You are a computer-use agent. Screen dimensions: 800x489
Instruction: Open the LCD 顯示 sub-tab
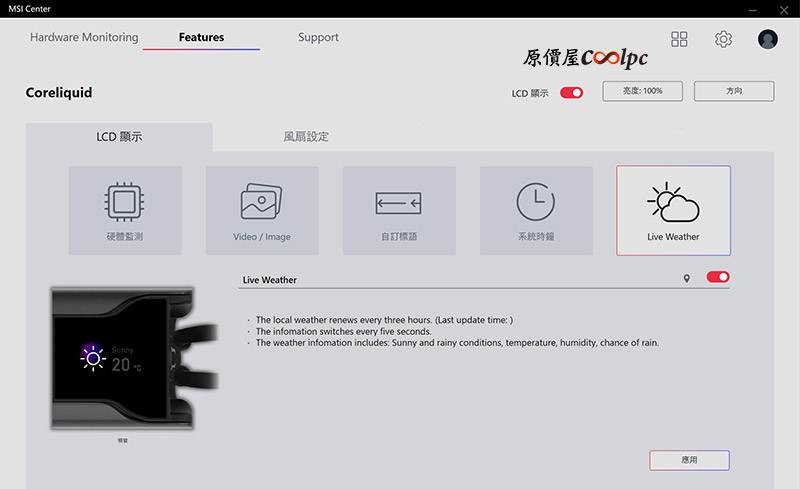(x=119, y=137)
